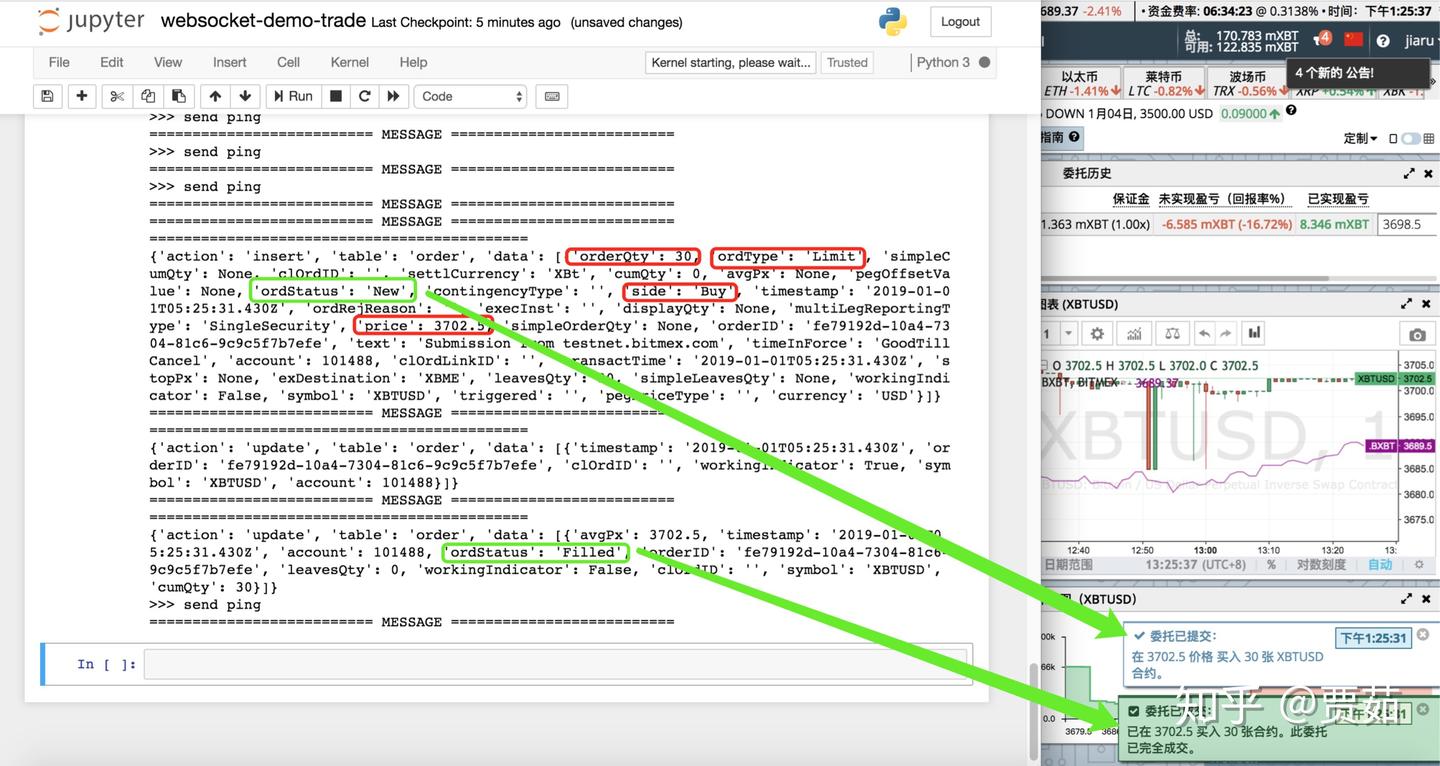Image resolution: width=1440 pixels, height=766 pixels.
Task: Click the empty code cell input
Action: (556, 664)
